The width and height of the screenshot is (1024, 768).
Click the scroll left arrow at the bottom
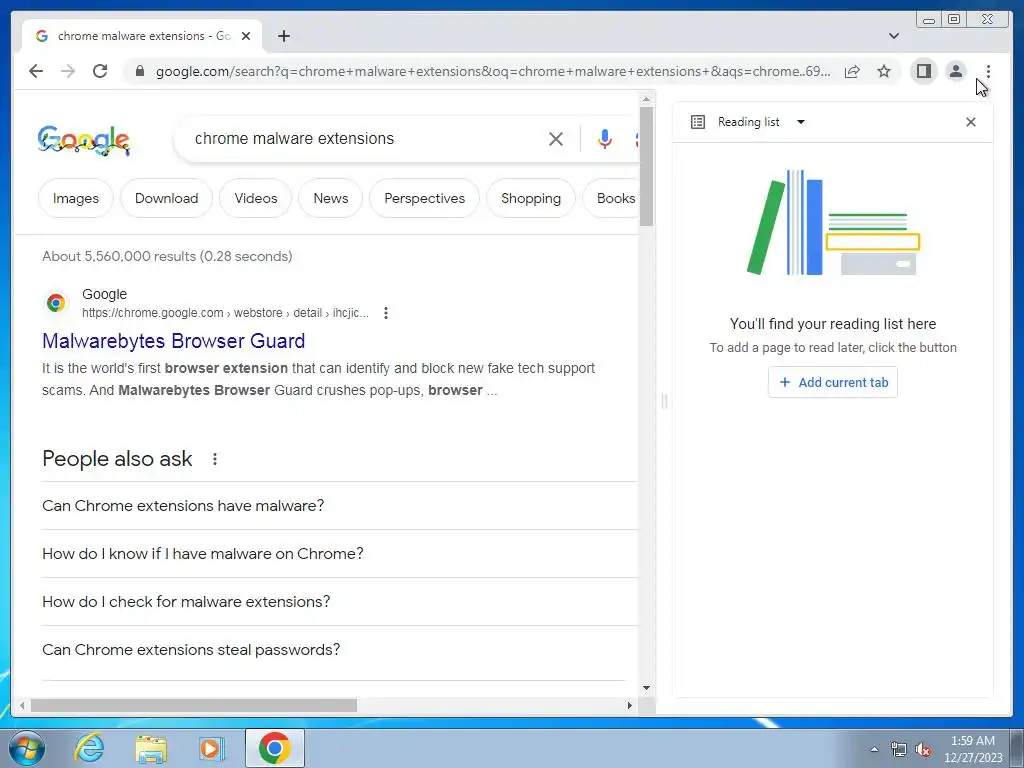tap(22, 706)
